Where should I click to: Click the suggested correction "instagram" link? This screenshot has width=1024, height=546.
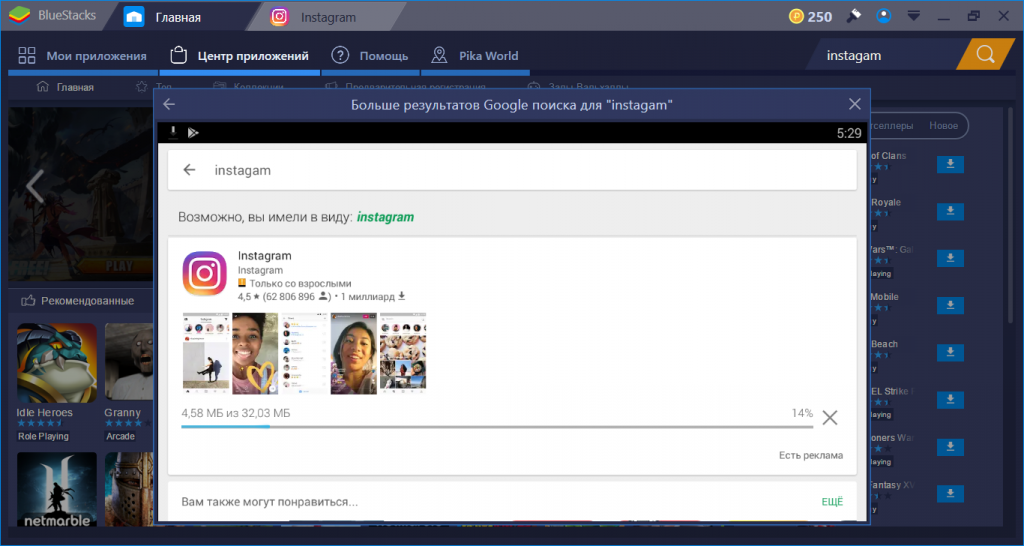click(x=385, y=217)
